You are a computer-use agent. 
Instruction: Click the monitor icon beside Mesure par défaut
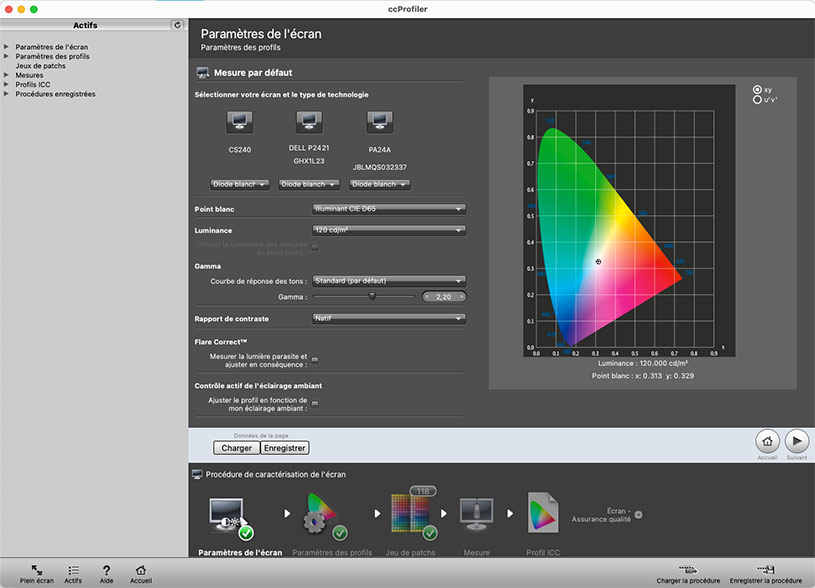[203, 73]
